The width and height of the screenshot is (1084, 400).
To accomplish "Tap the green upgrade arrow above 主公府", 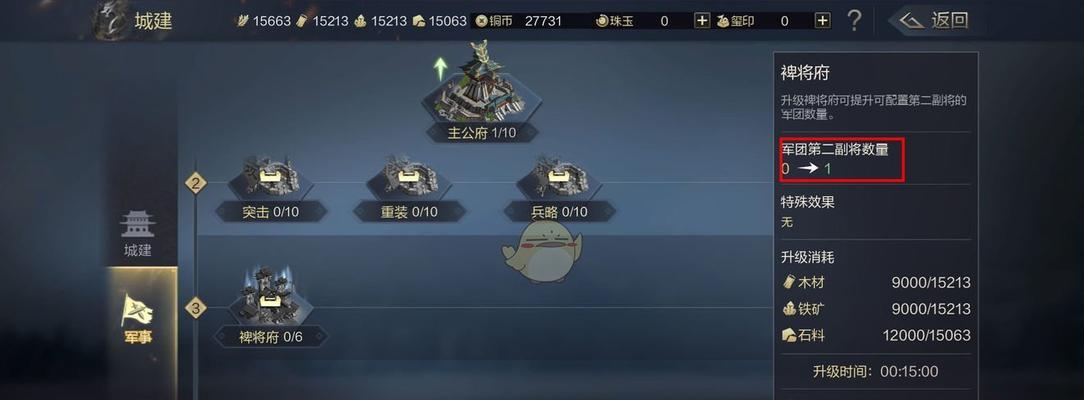I will (440, 69).
